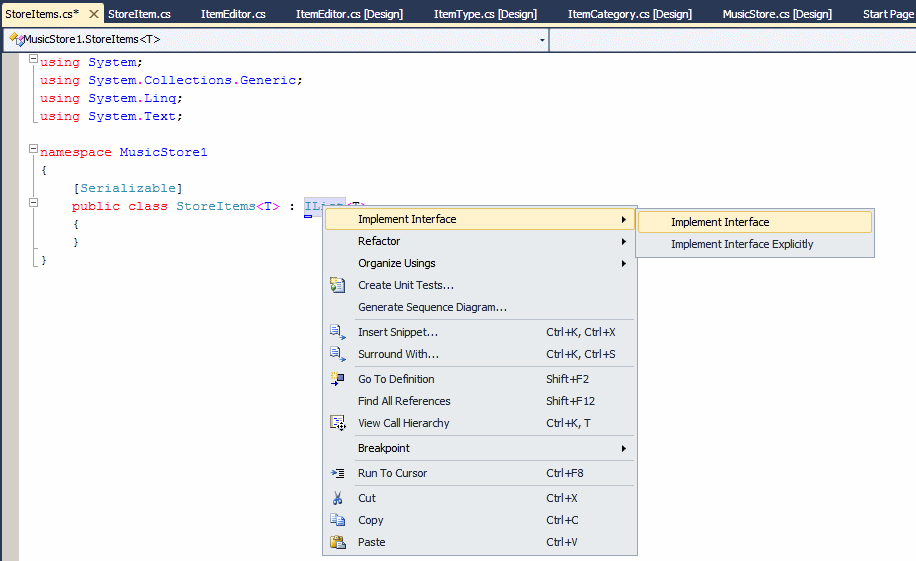Click the Paste clipboard icon
The height and width of the screenshot is (561, 916).
338,542
